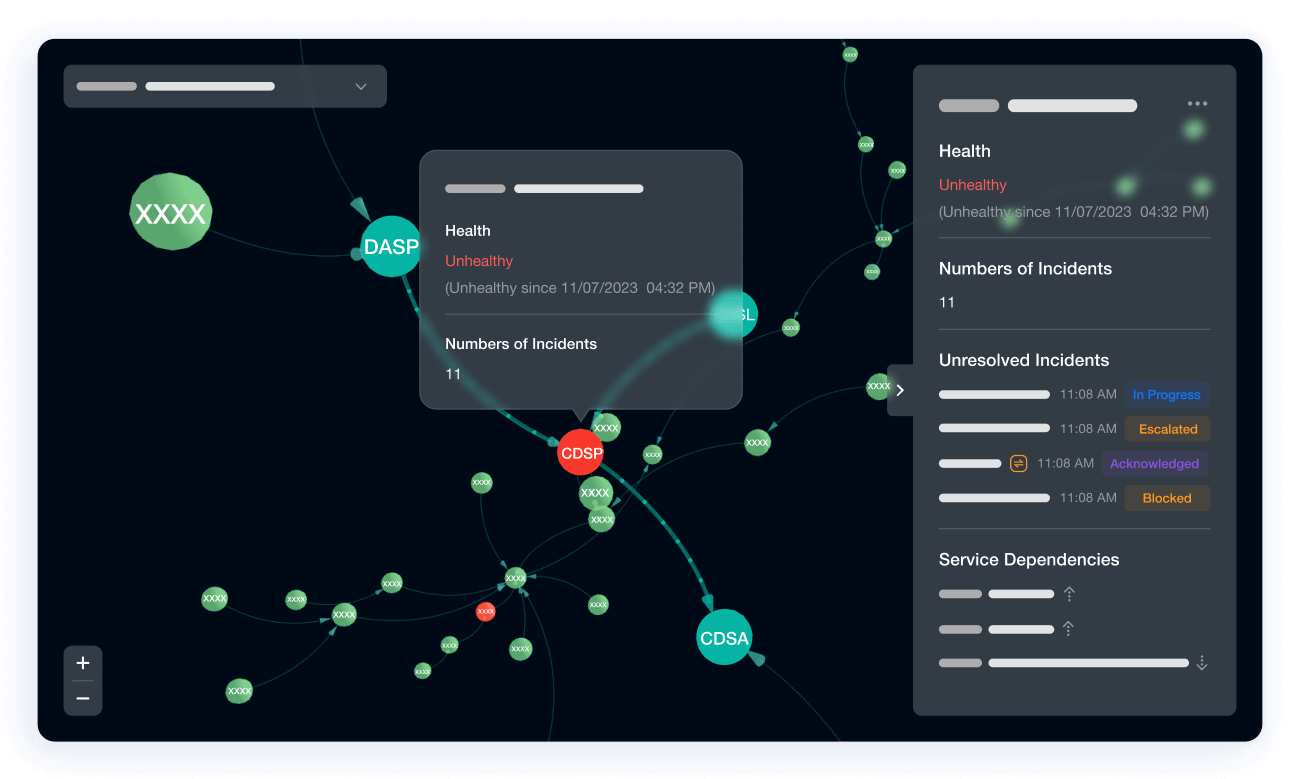Click the zoom out minus button

(x=83, y=698)
